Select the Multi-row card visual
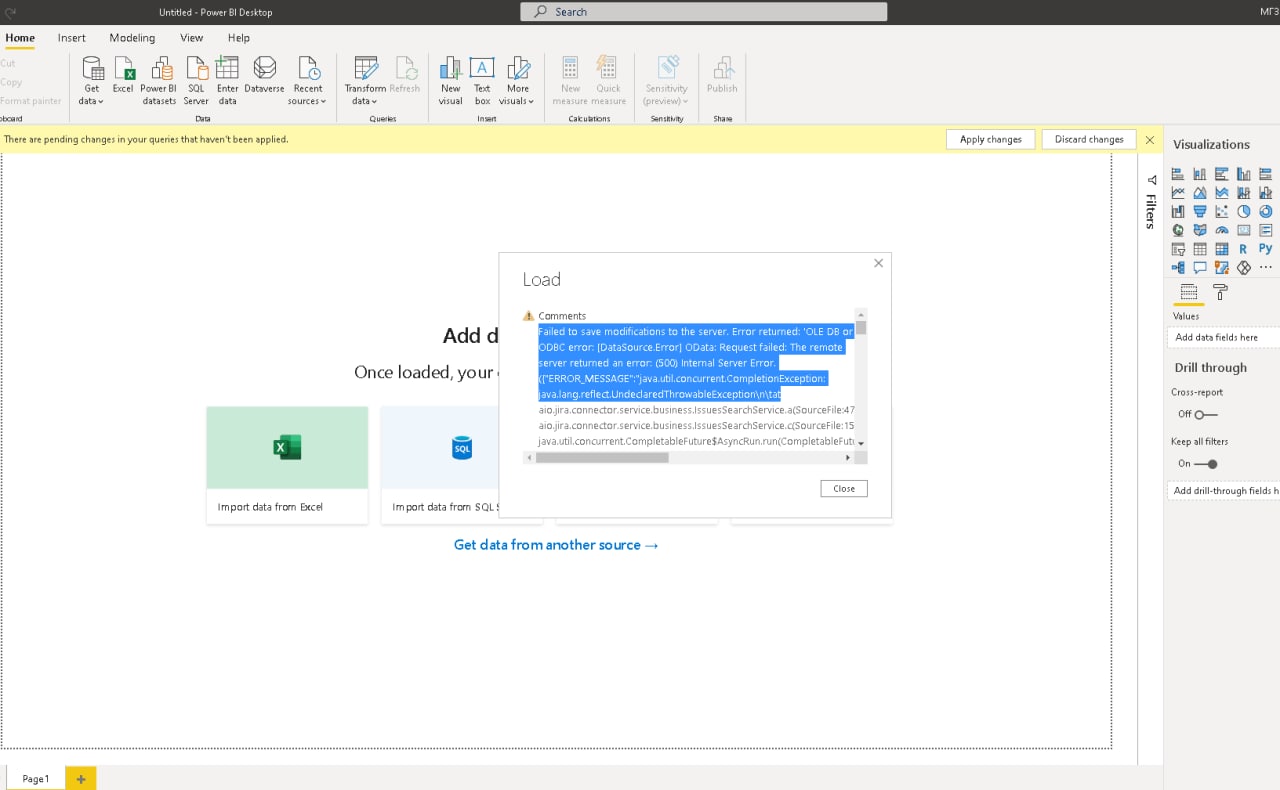The image size is (1280, 790). (1266, 230)
